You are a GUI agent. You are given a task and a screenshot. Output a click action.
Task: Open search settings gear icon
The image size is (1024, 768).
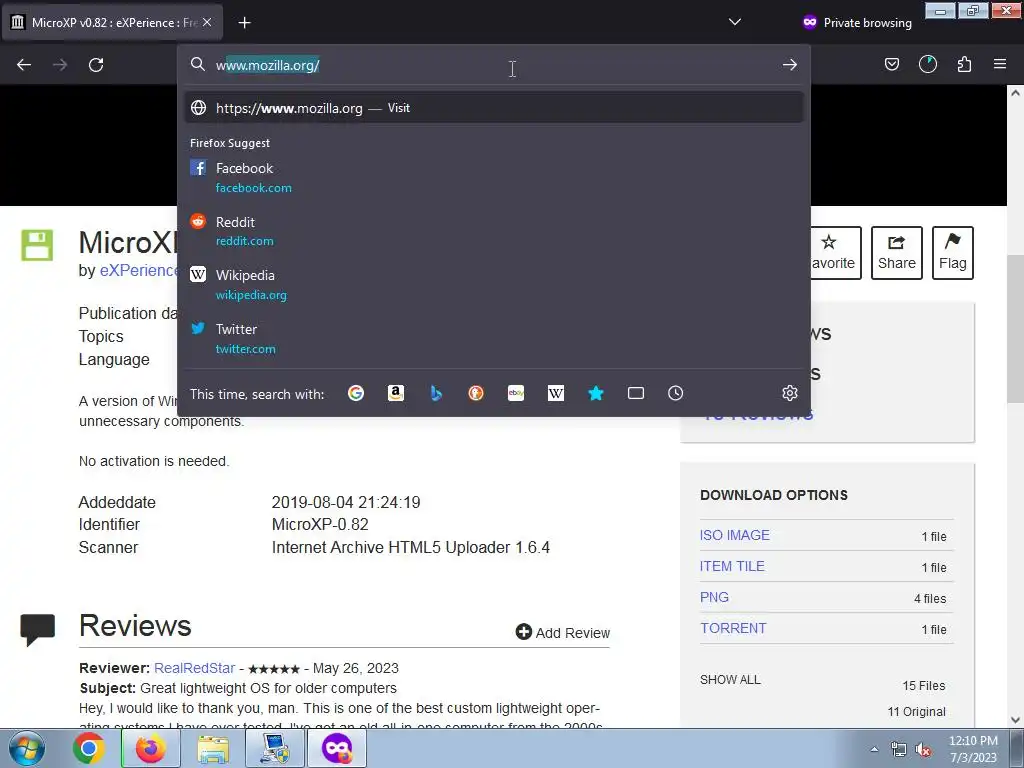point(790,393)
